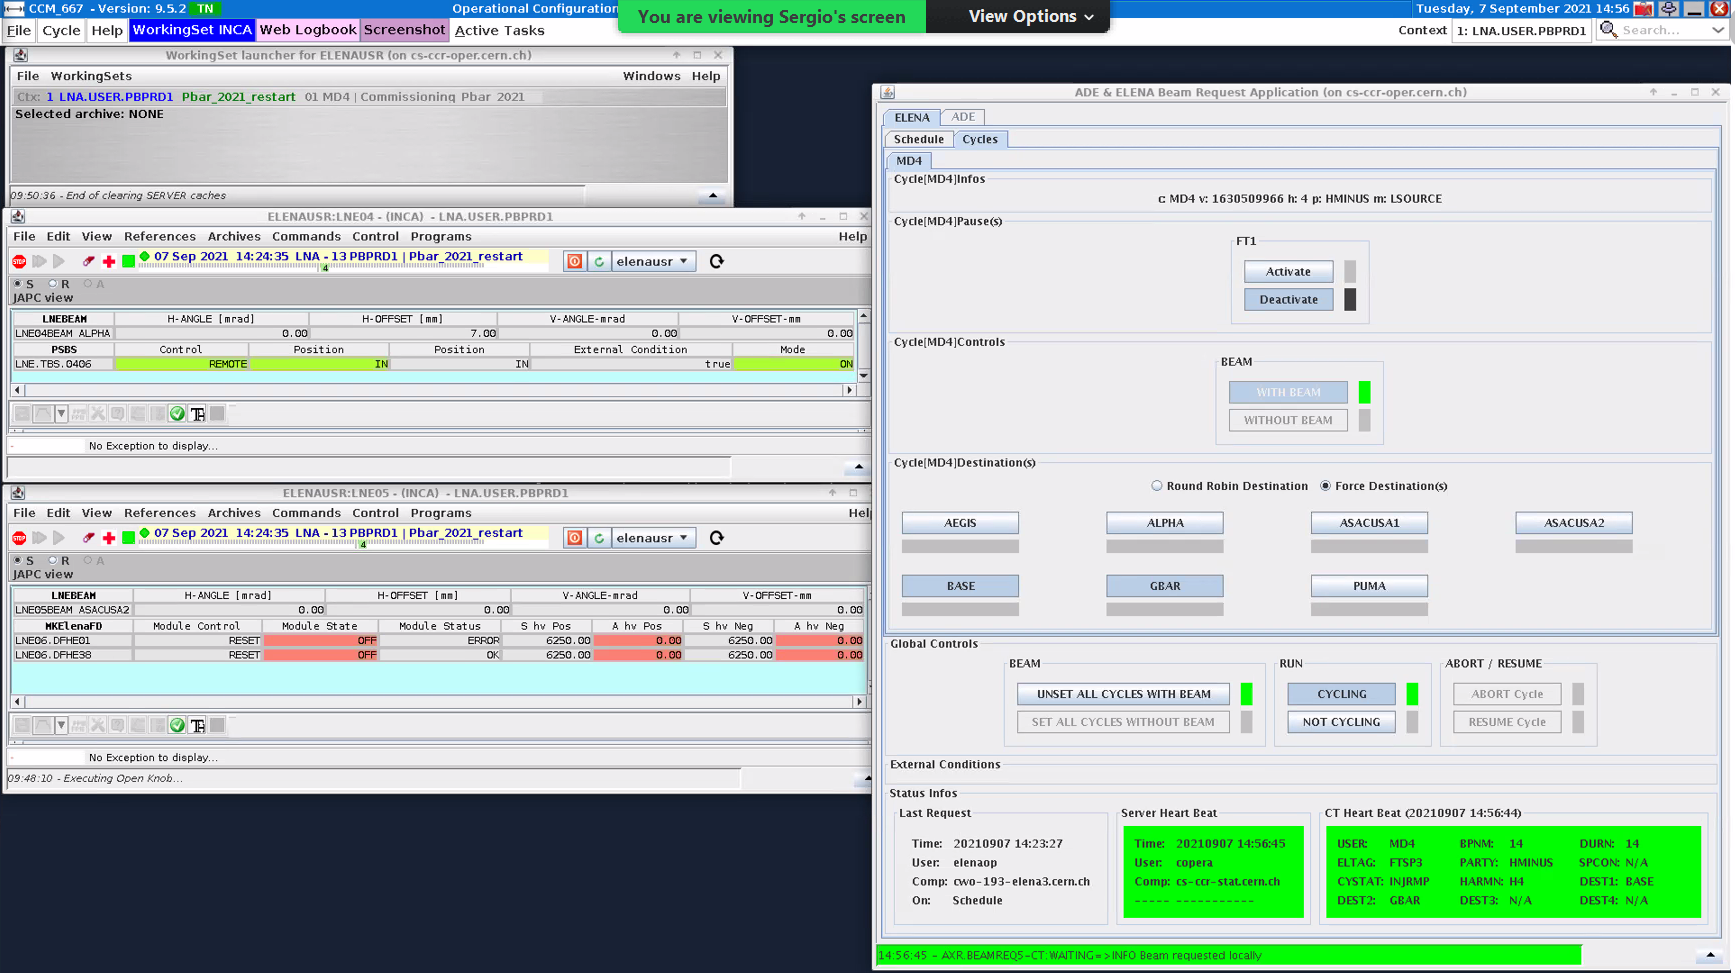Open the elenausr dropdown in LNE04 window

point(652,262)
